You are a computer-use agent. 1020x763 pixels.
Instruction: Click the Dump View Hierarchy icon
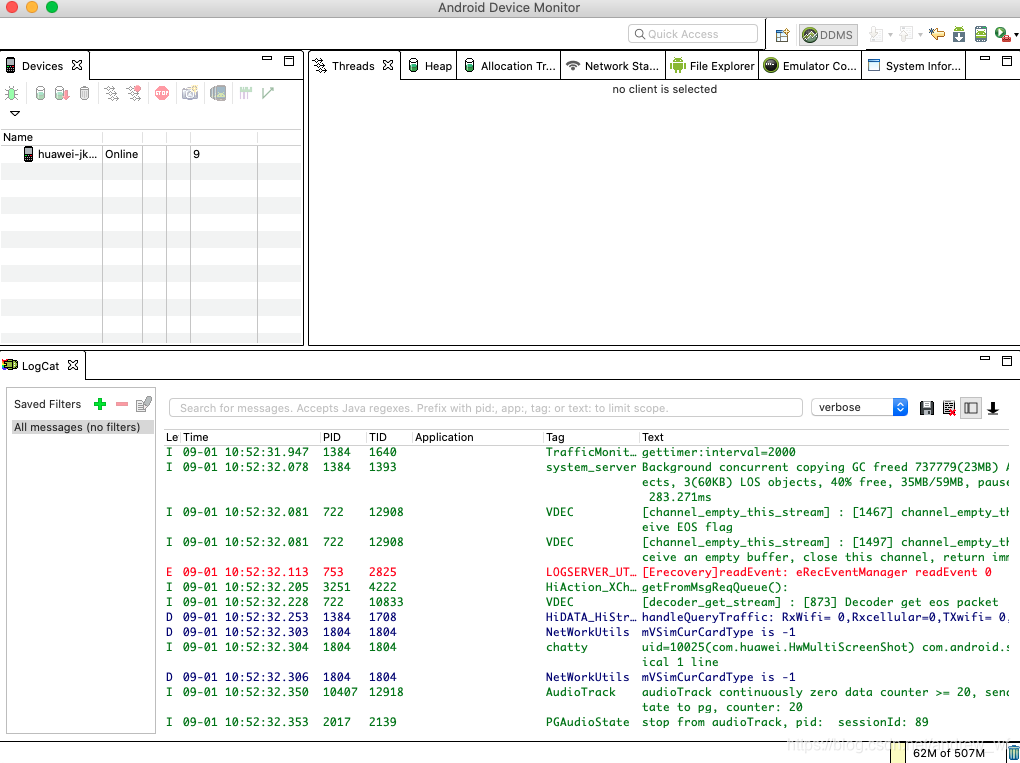pyautogui.click(x=218, y=93)
